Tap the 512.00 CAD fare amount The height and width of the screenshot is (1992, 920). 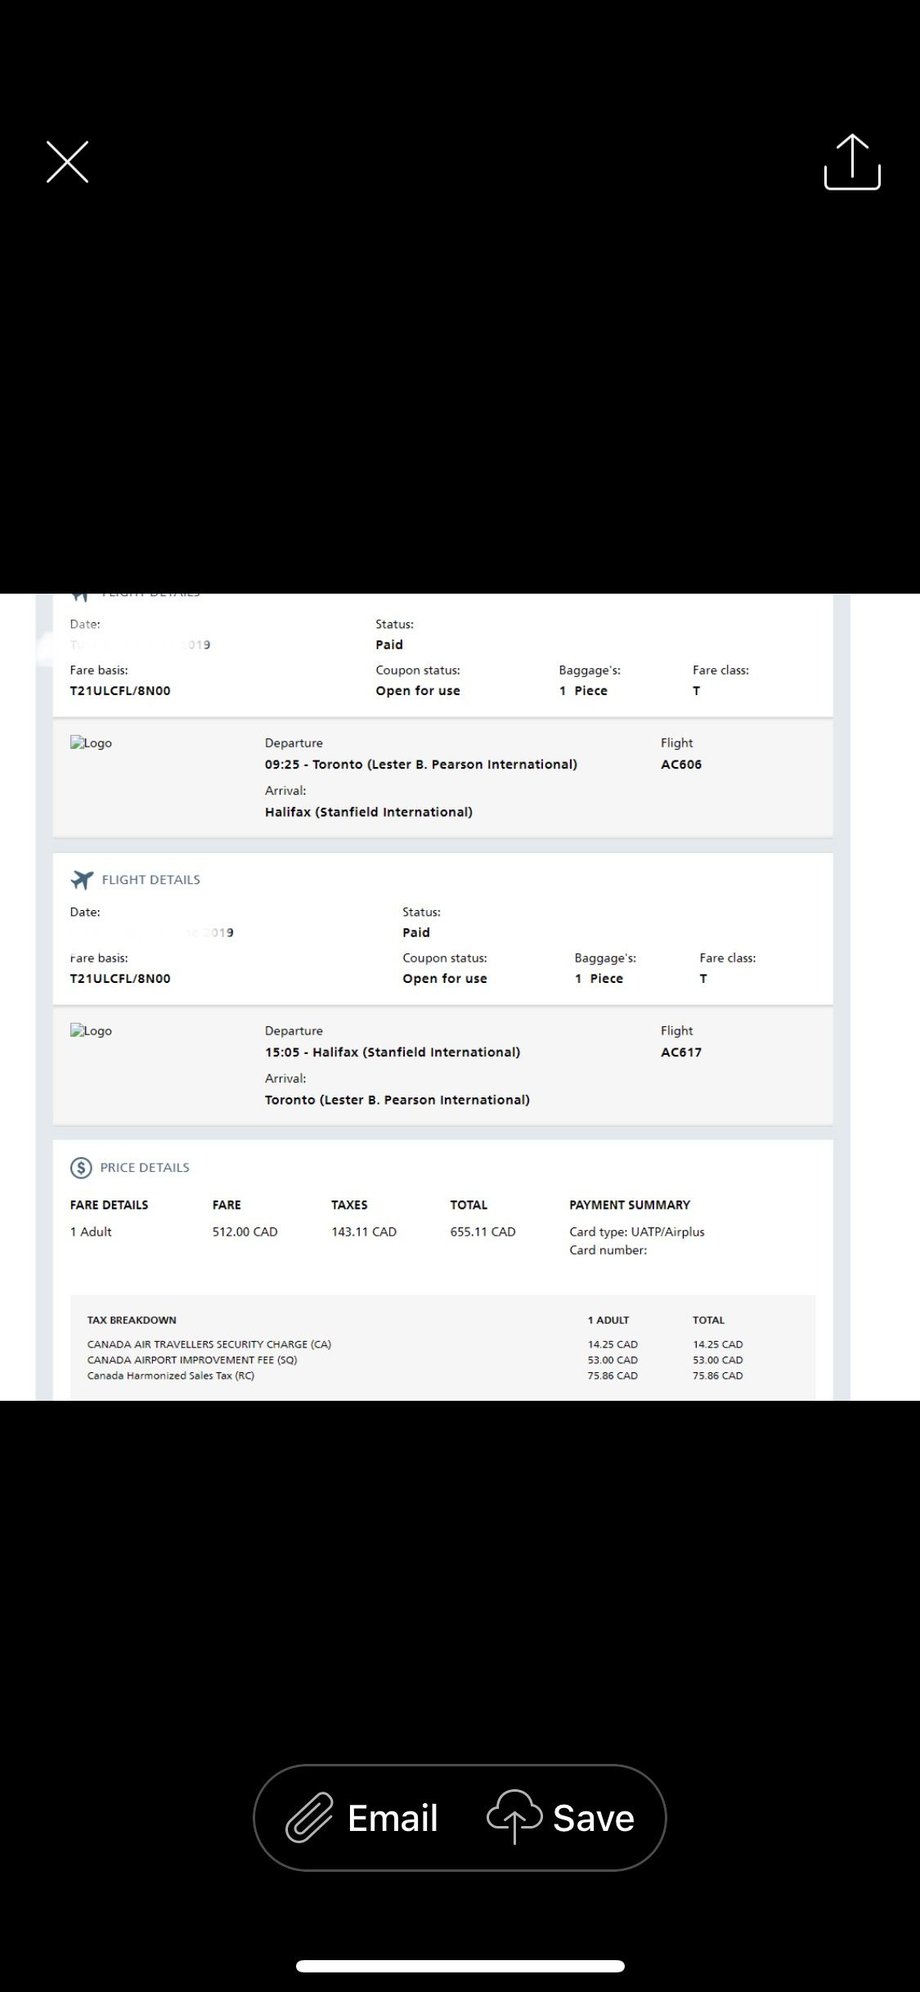(245, 1232)
